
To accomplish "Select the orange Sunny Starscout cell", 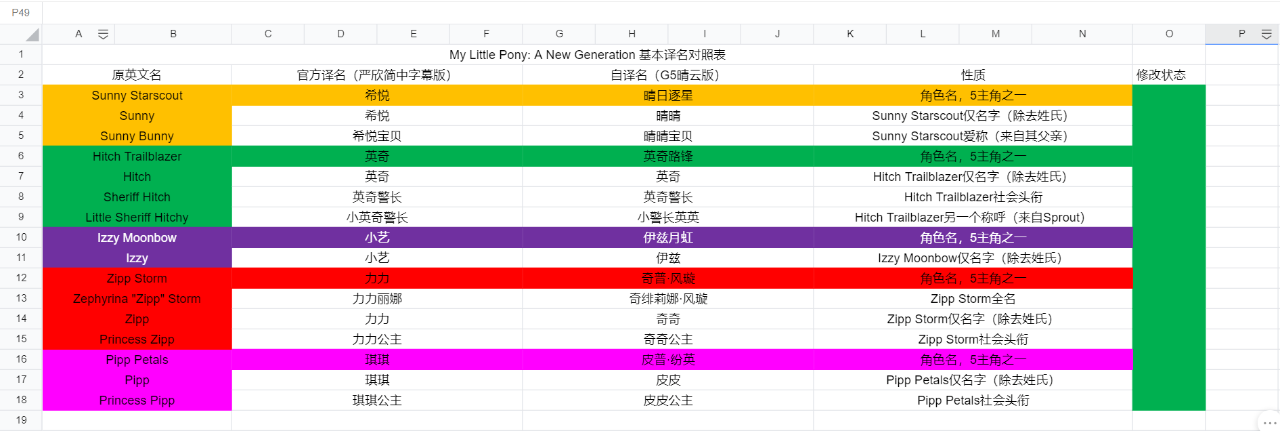I will (x=137, y=96).
